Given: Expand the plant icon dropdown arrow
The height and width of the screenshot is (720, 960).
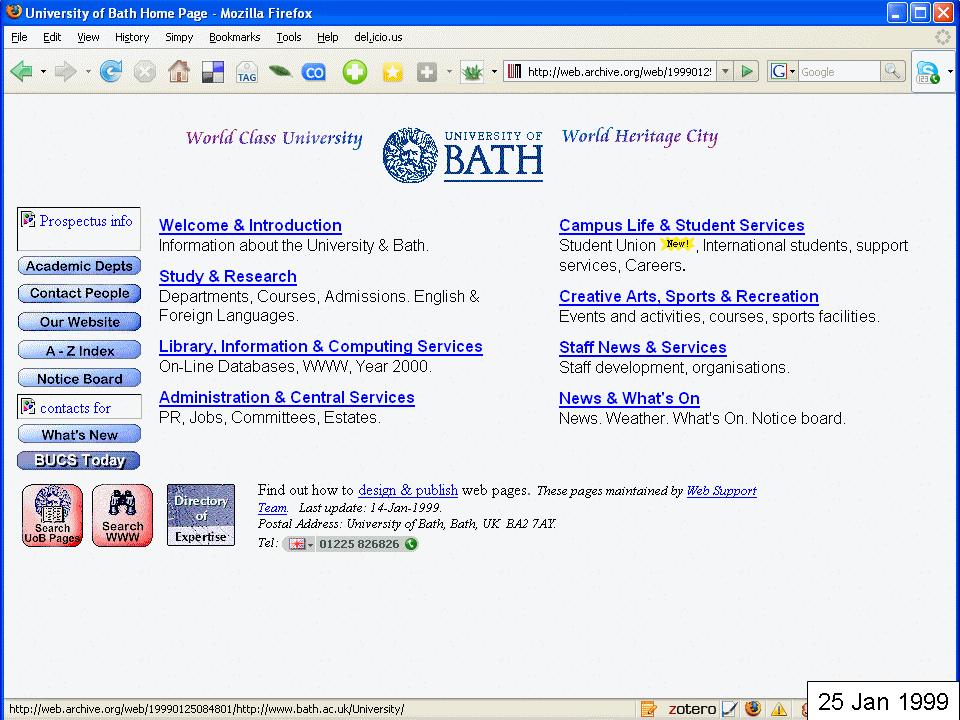Looking at the screenshot, I should 494,72.
